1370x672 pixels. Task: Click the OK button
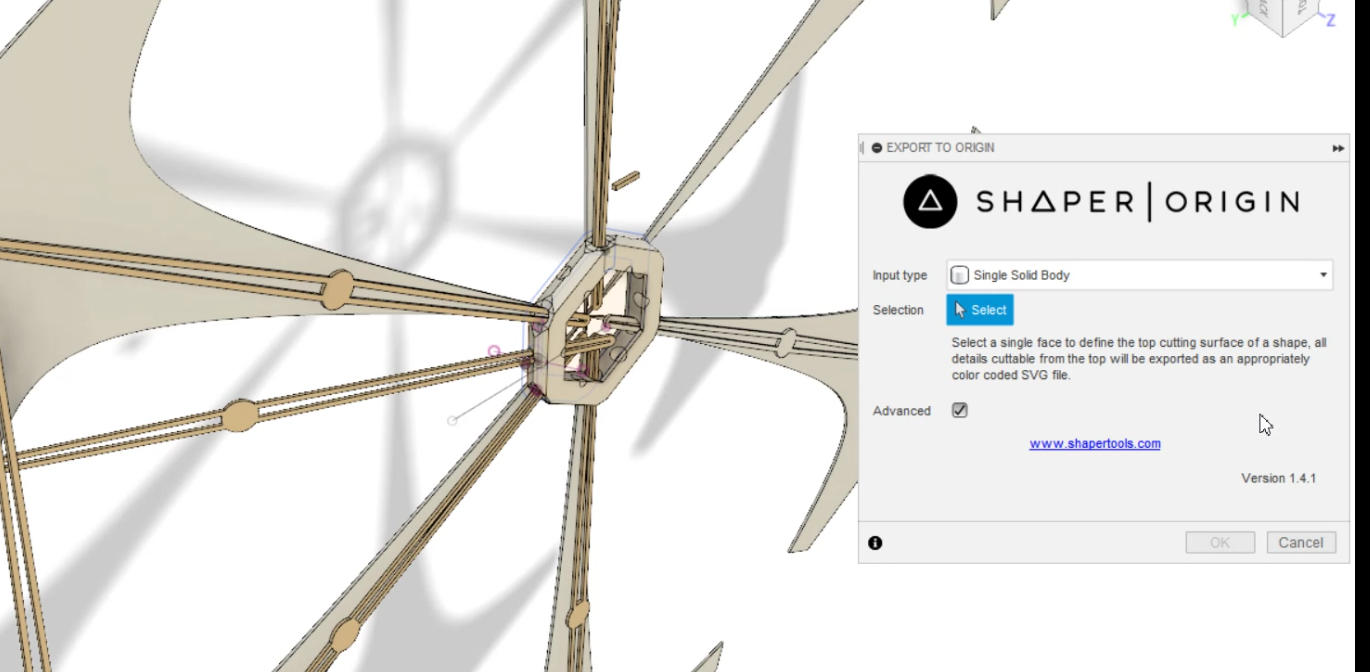[x=1220, y=543]
